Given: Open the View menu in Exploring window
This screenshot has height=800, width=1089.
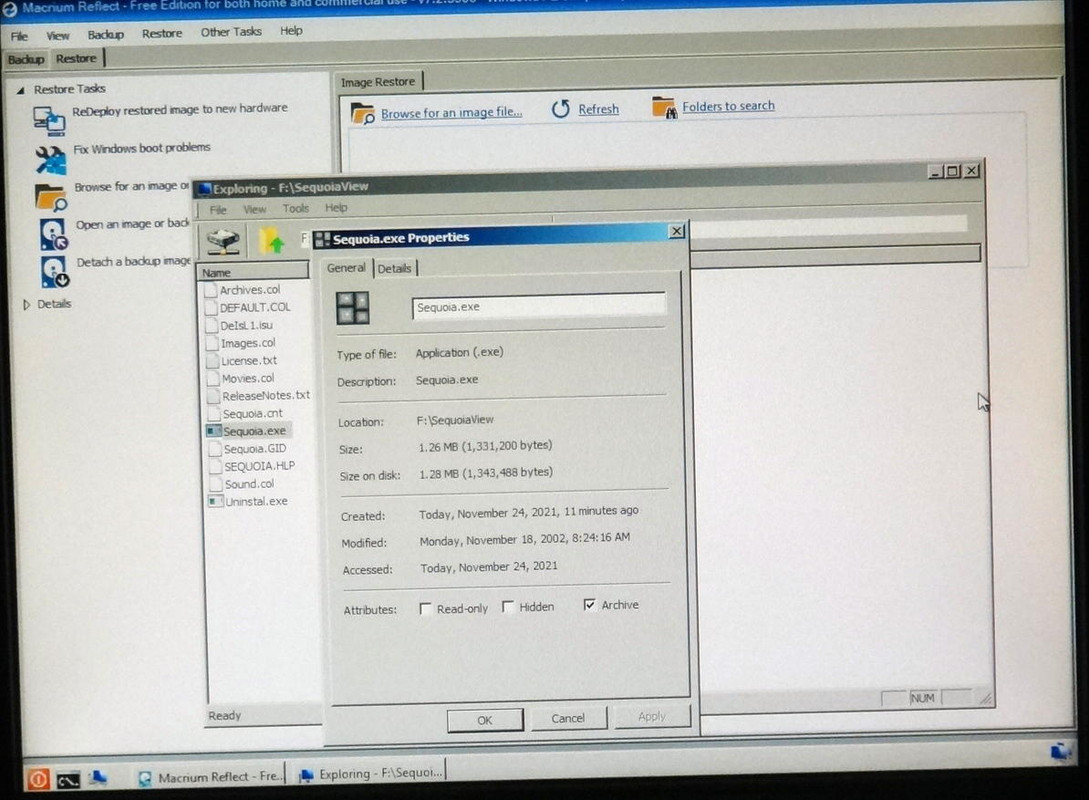Looking at the screenshot, I should tap(254, 209).
